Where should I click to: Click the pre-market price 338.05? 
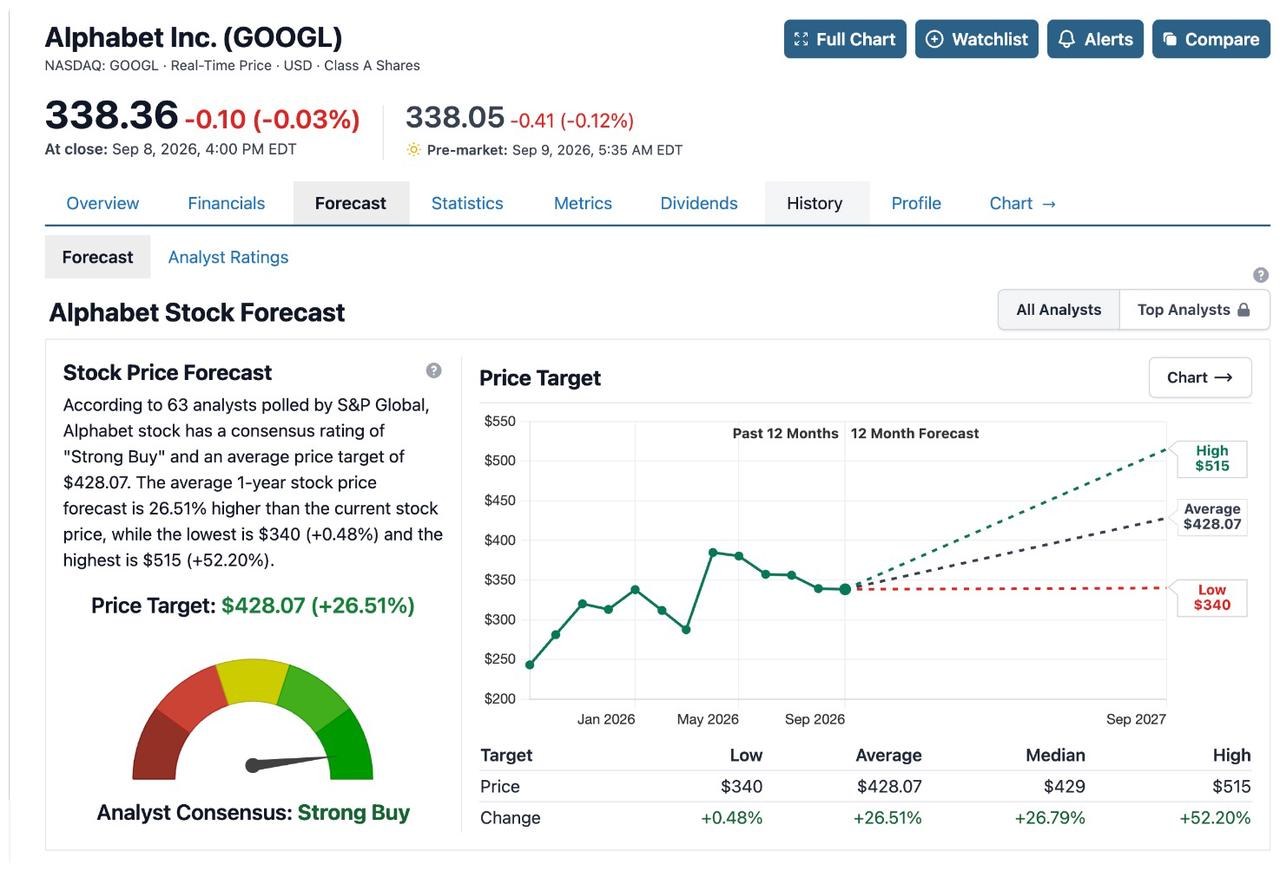455,117
